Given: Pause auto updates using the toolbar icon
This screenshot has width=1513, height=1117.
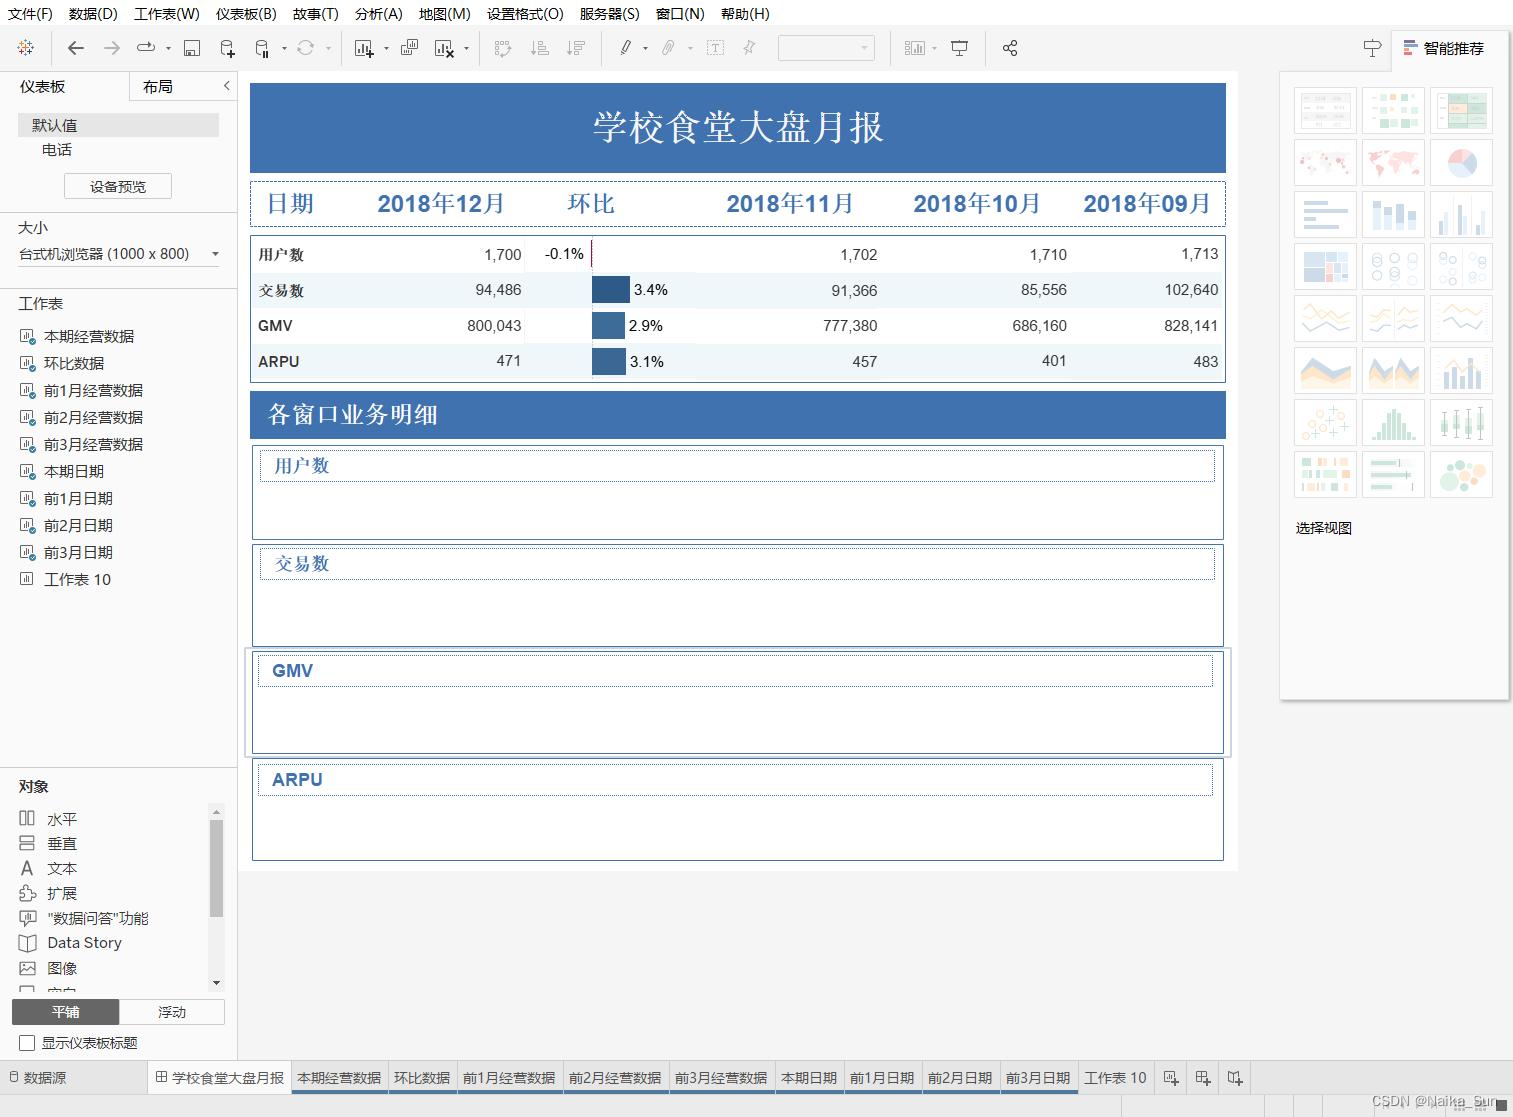Looking at the screenshot, I should coord(262,48).
